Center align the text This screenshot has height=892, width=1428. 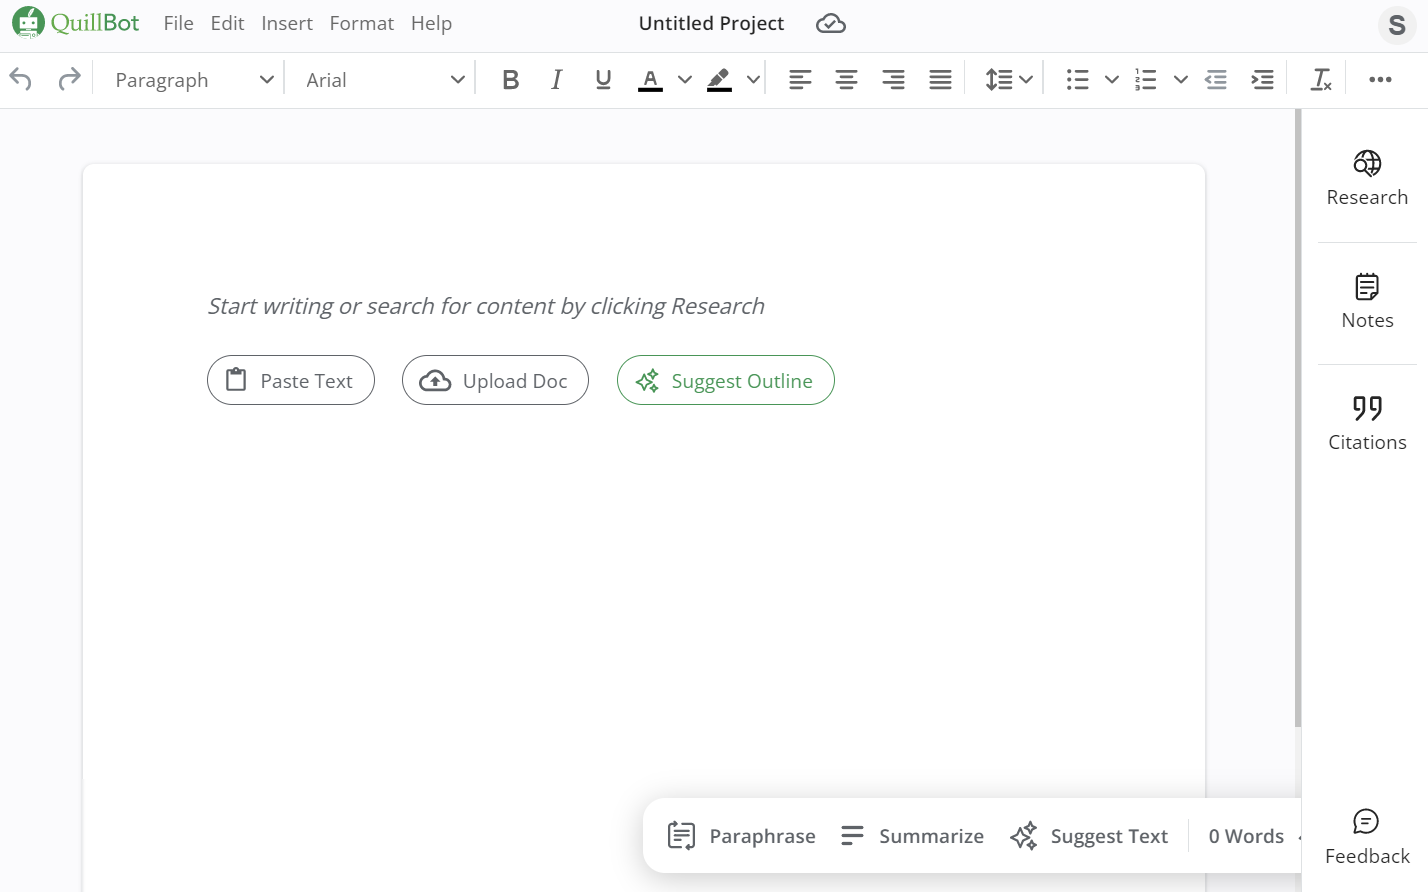[x=847, y=80]
